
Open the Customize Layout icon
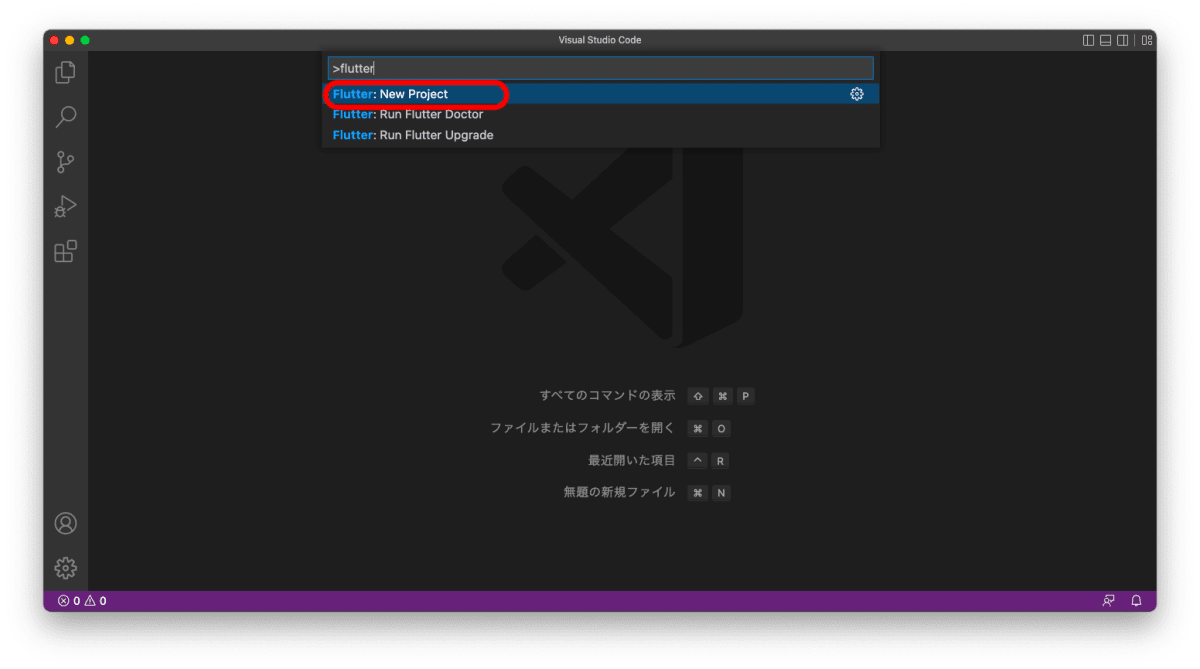pyautogui.click(x=1148, y=40)
